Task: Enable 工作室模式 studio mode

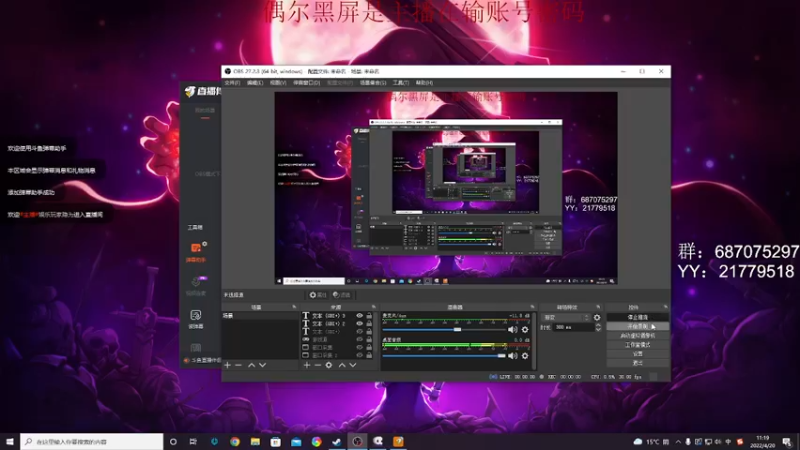Action: click(637, 345)
